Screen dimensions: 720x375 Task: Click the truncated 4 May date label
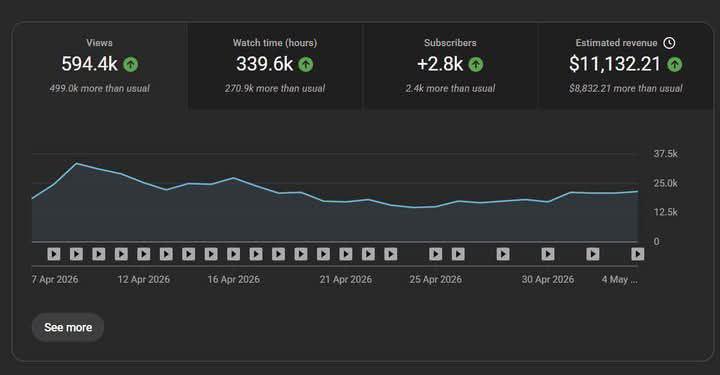click(619, 279)
